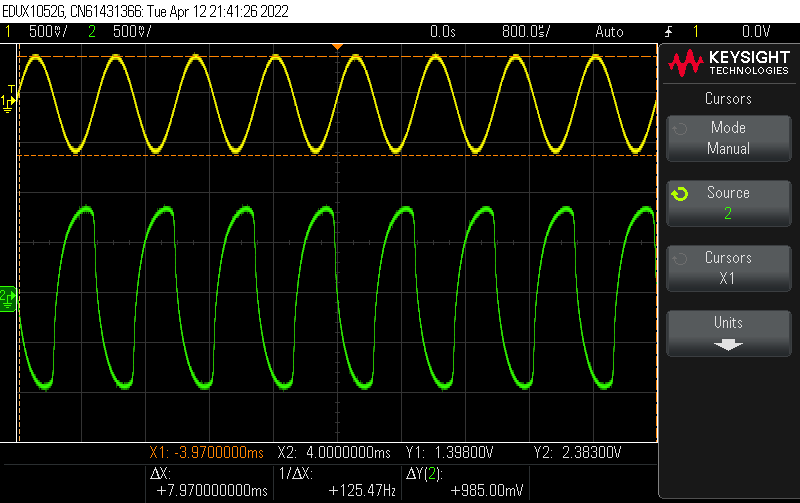Click the green rotary knob icon on Source

tap(679, 194)
